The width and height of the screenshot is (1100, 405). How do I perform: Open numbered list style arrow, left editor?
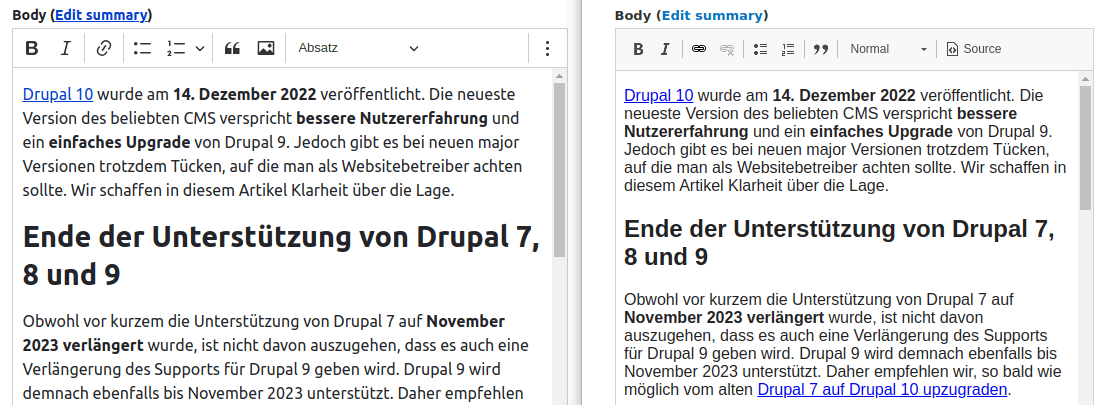click(200, 48)
